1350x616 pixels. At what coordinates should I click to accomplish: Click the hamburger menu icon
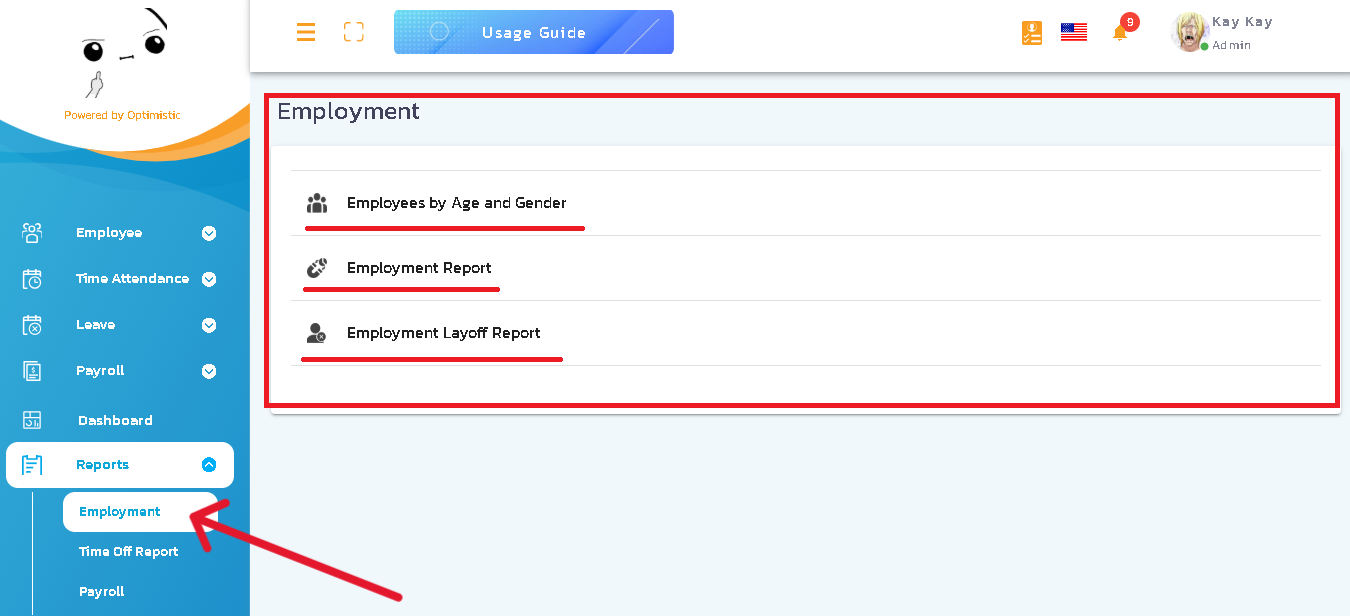pos(305,31)
